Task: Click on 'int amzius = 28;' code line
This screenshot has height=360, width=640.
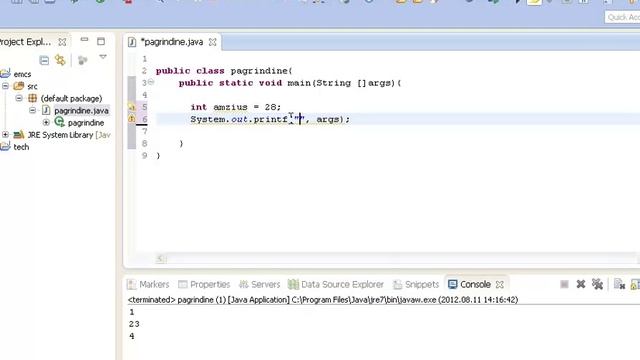Action: pos(236,107)
